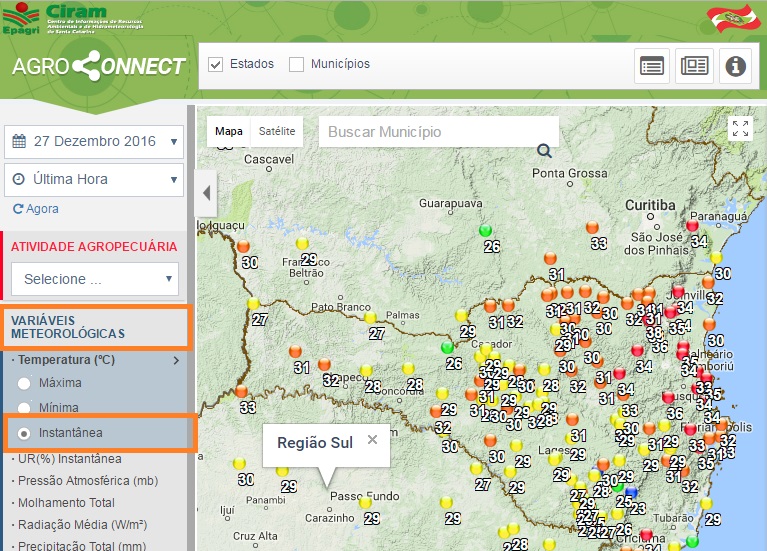Open the Última Hora time dropdown
767x551 pixels.
(94, 179)
